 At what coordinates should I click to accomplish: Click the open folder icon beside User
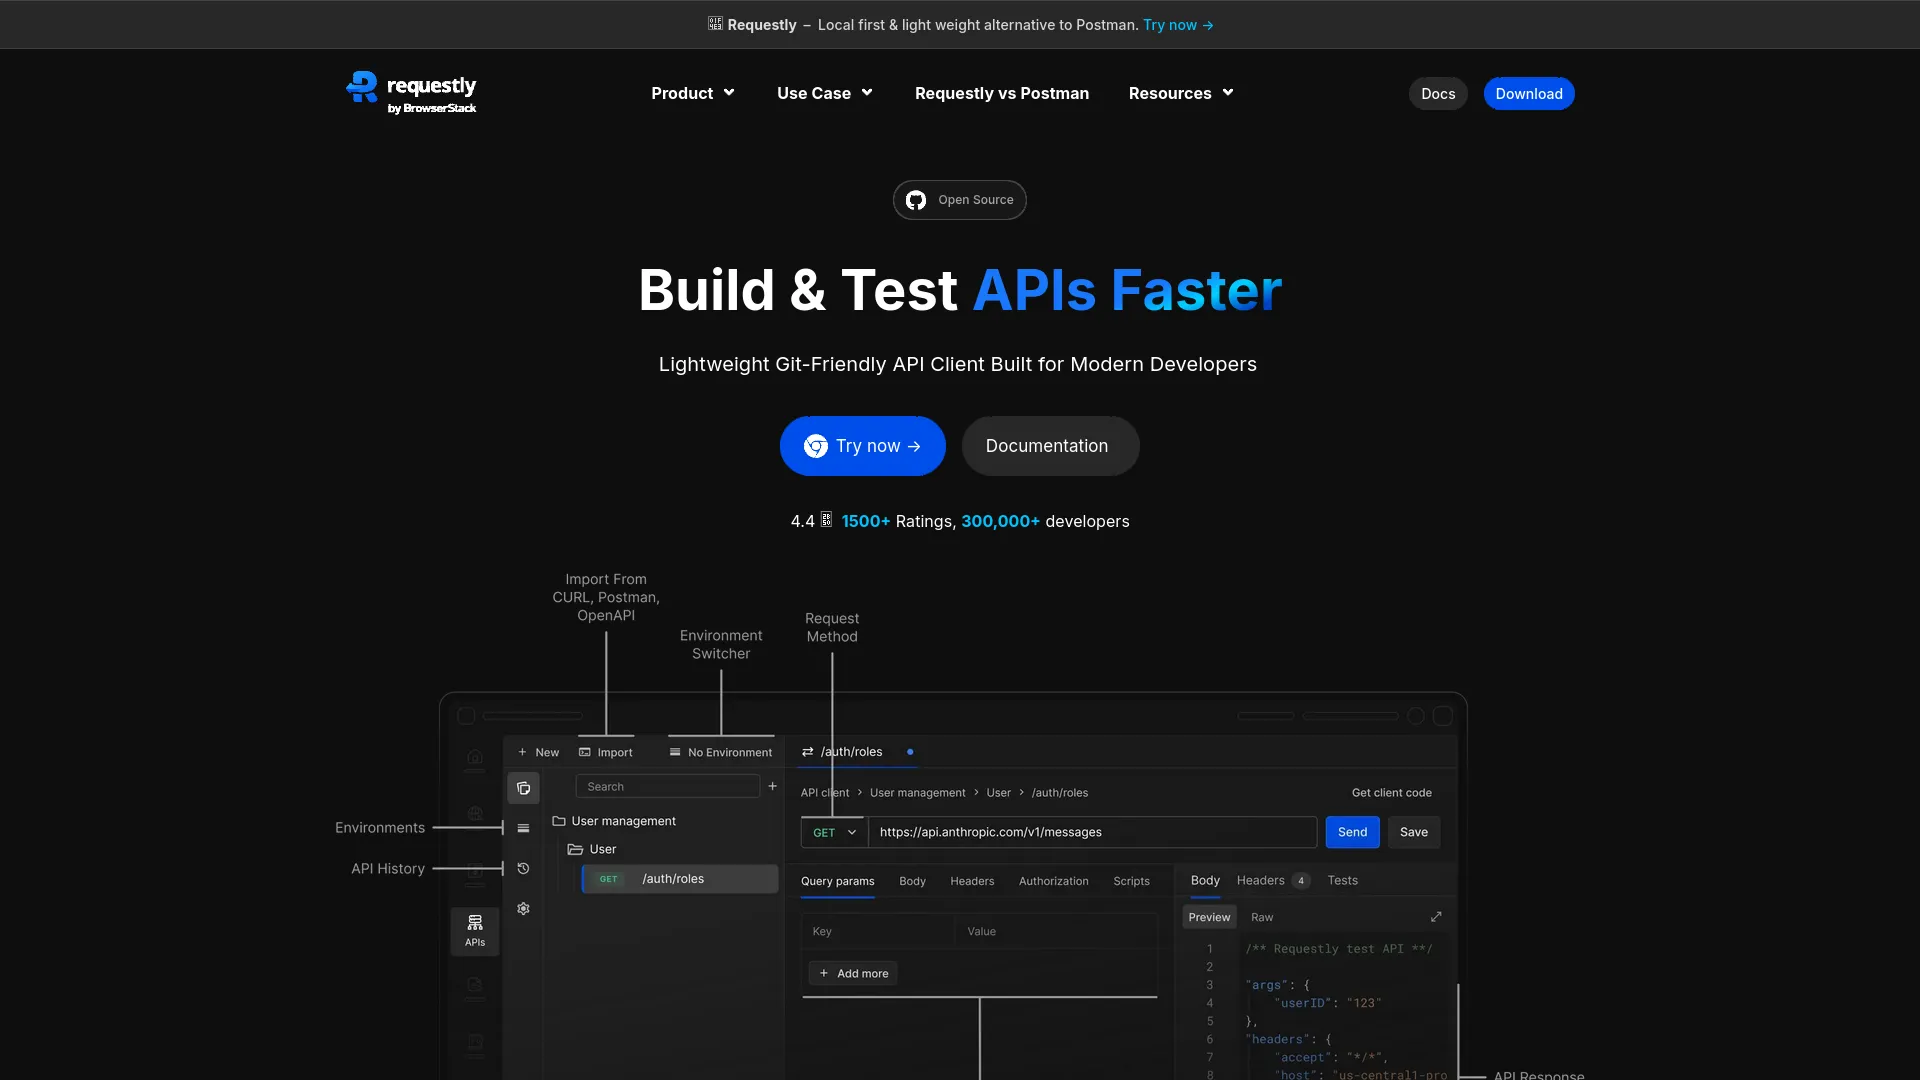click(x=575, y=849)
